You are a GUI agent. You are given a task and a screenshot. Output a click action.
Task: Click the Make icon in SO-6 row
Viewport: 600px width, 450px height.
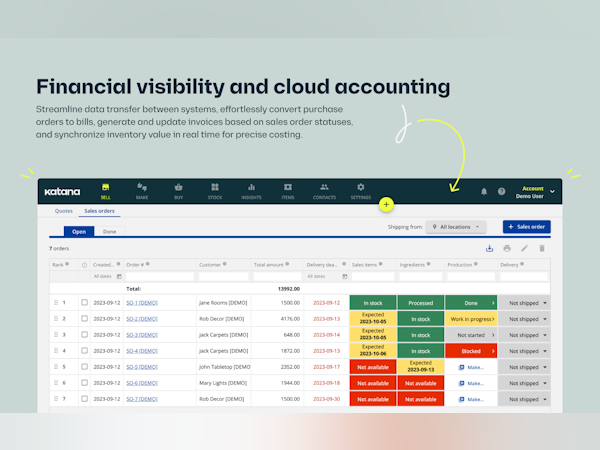[461, 383]
